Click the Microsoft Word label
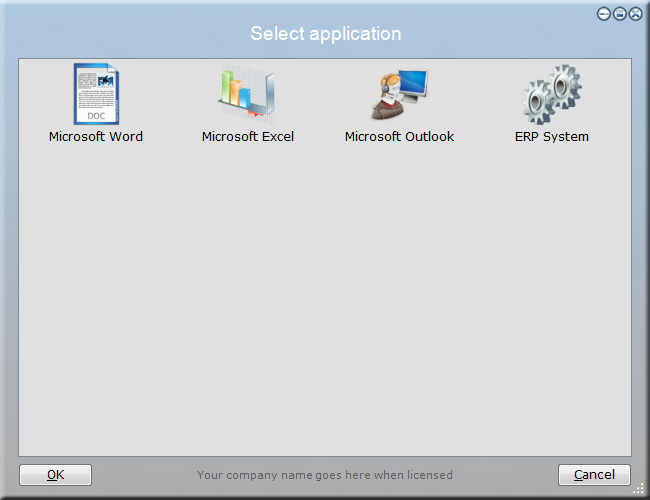 tap(96, 136)
